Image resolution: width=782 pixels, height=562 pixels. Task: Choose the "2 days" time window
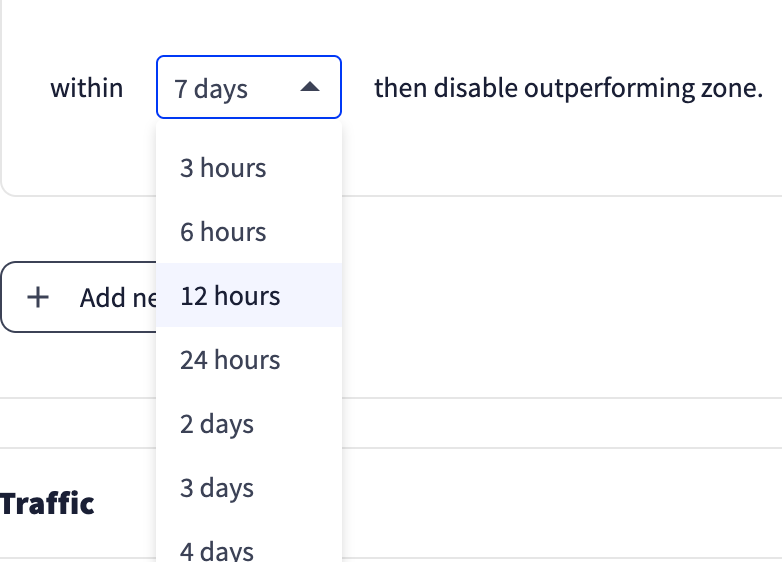tap(217, 424)
